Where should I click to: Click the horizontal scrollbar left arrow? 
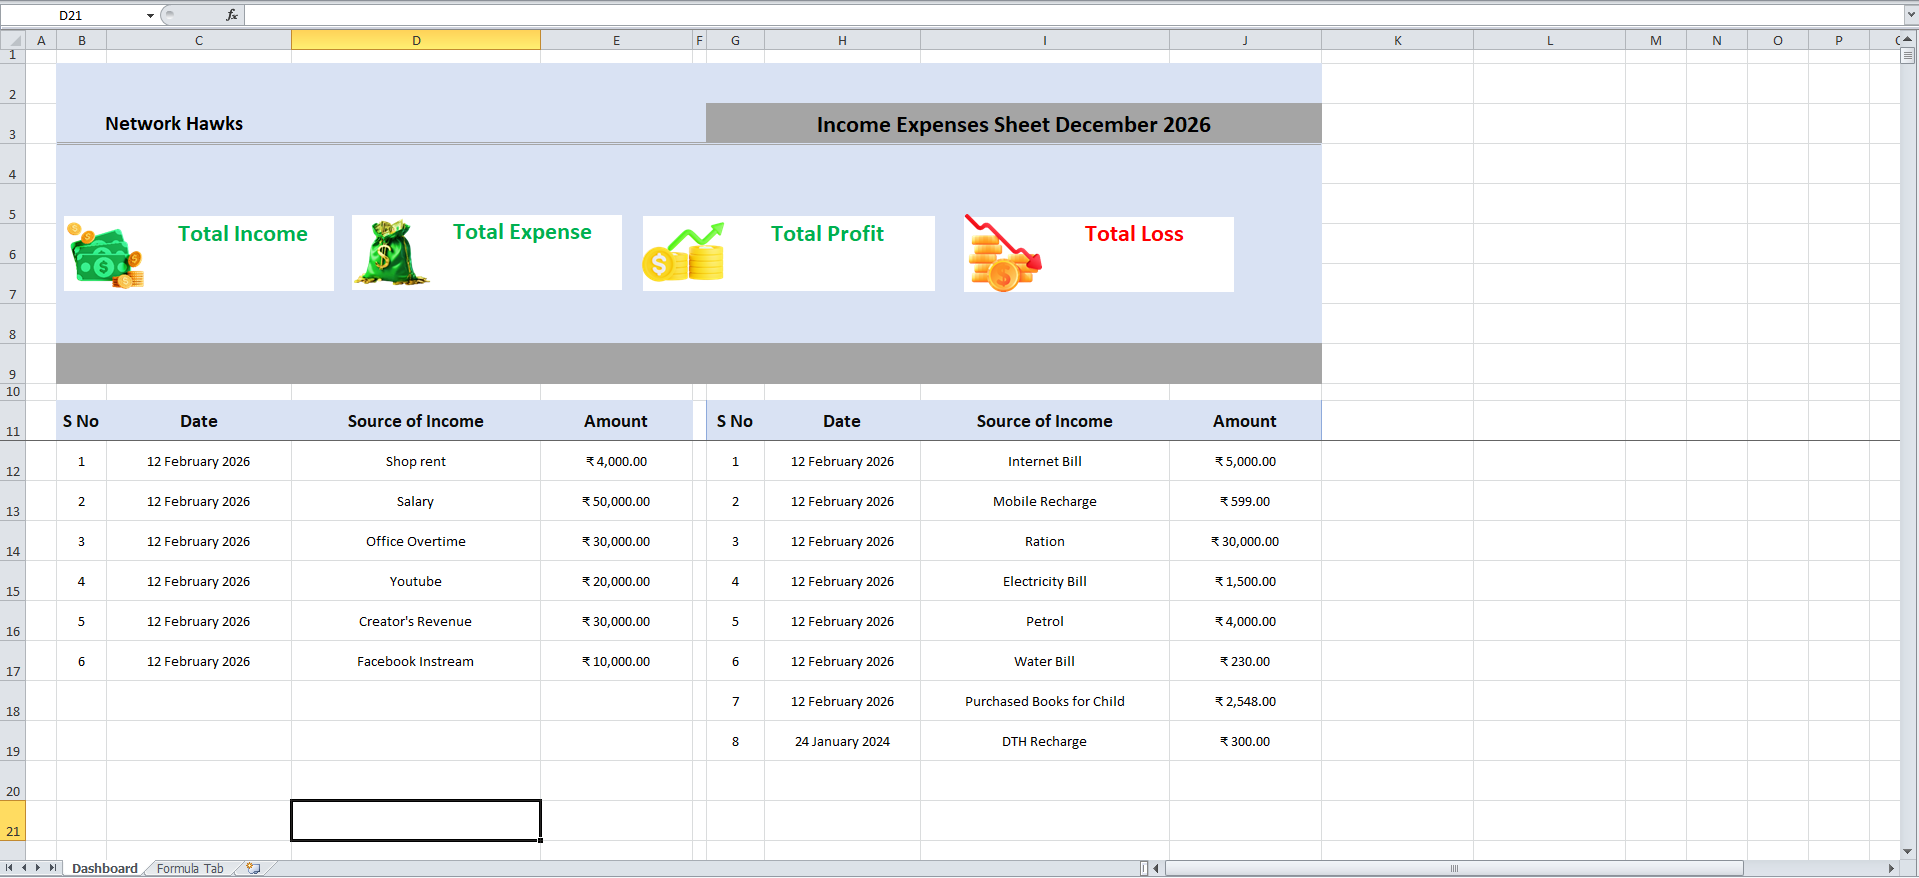[1156, 868]
